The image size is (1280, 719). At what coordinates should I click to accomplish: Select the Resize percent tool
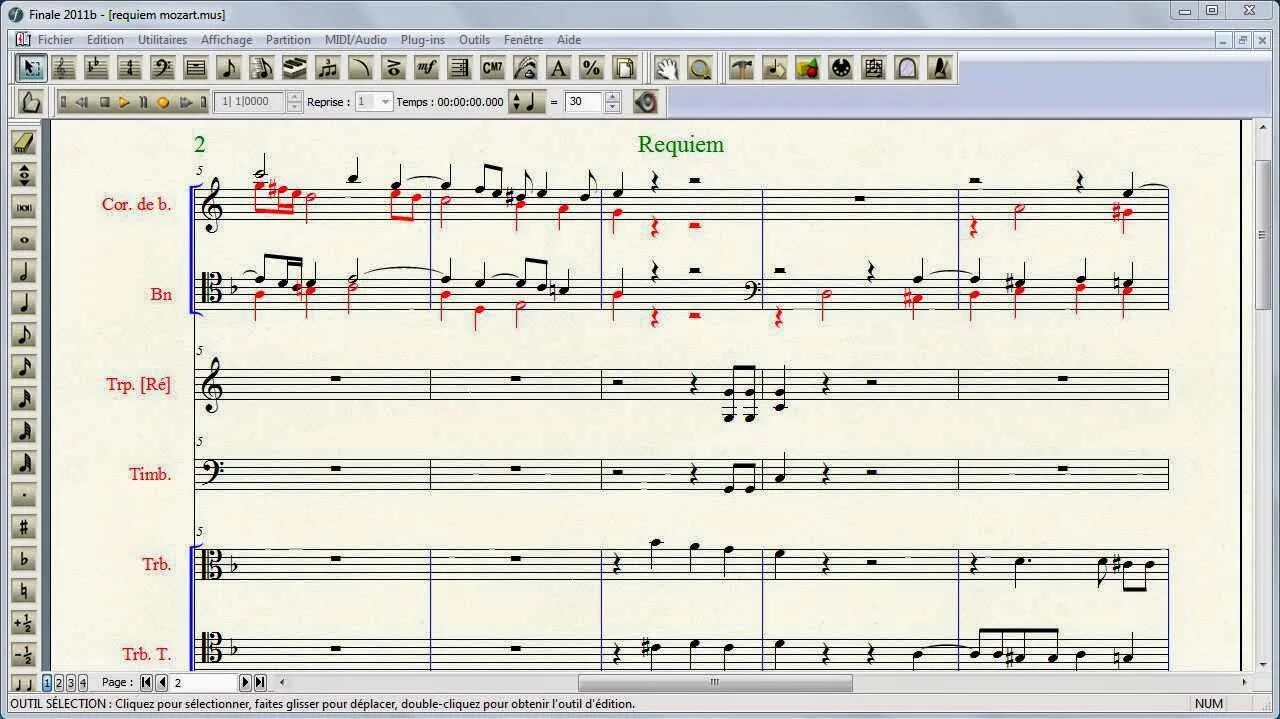[x=591, y=68]
